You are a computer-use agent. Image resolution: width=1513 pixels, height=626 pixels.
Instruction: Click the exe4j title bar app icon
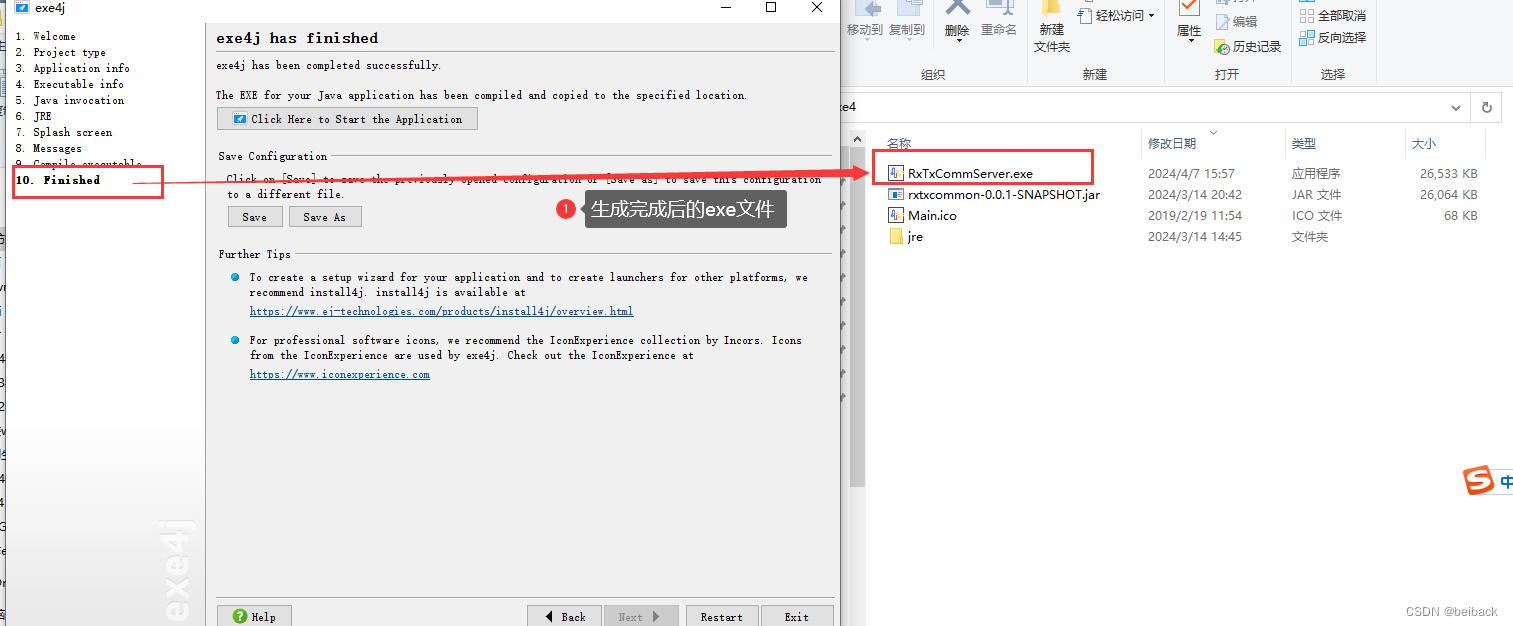(x=22, y=7)
